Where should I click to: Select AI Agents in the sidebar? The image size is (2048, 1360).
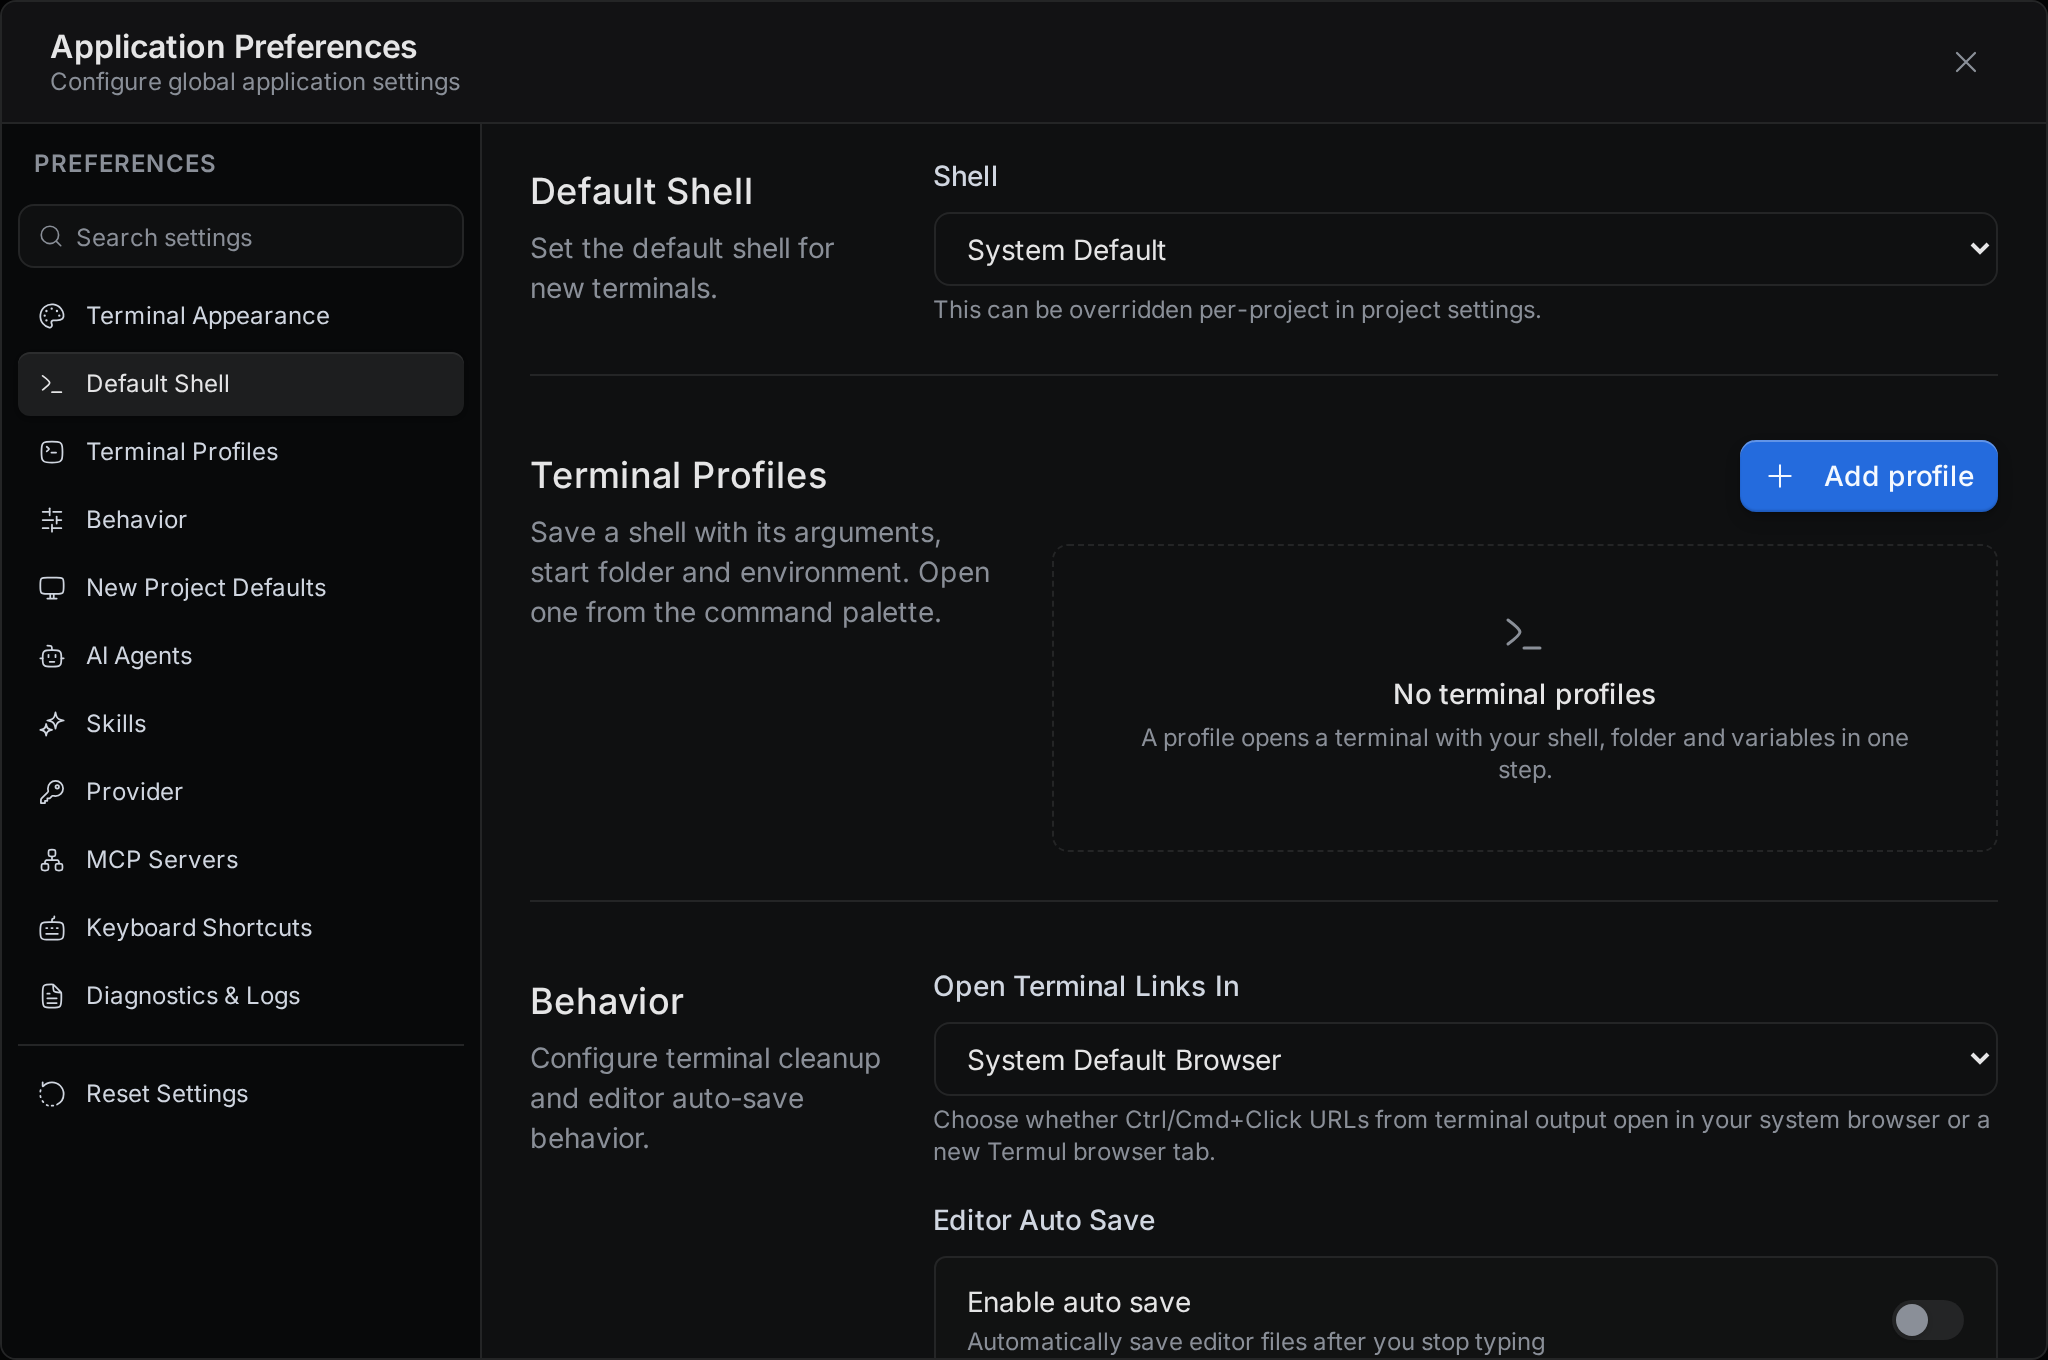tap(241, 656)
